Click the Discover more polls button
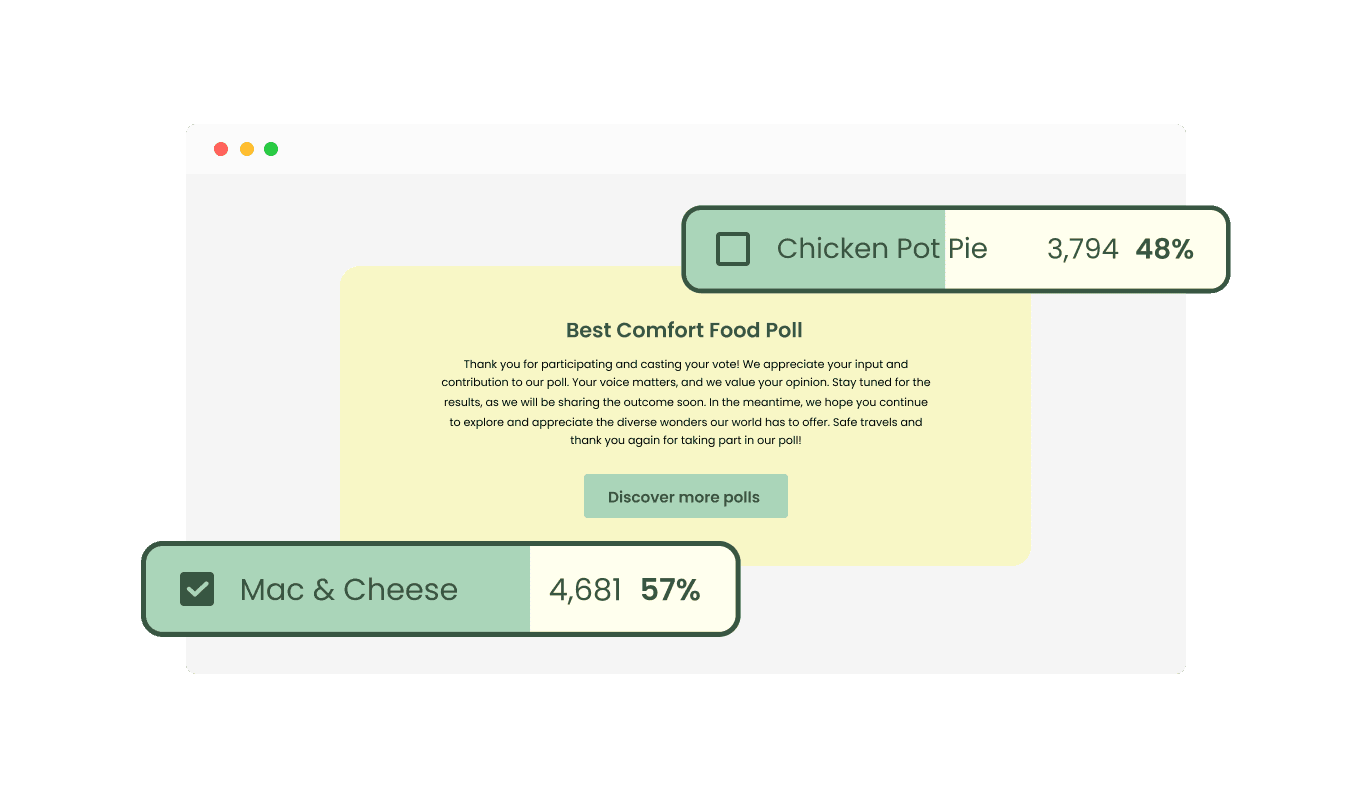This screenshot has width=1370, height=800. click(x=686, y=496)
